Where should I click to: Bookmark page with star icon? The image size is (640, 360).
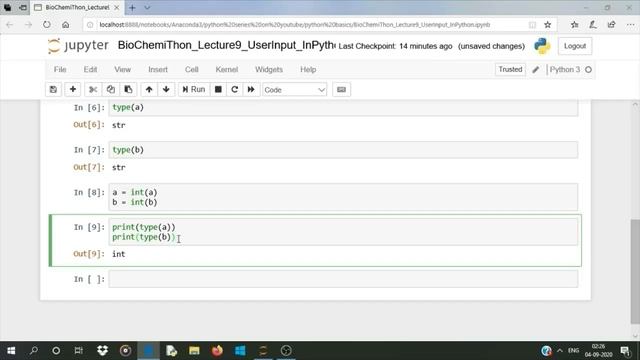(x=548, y=24)
